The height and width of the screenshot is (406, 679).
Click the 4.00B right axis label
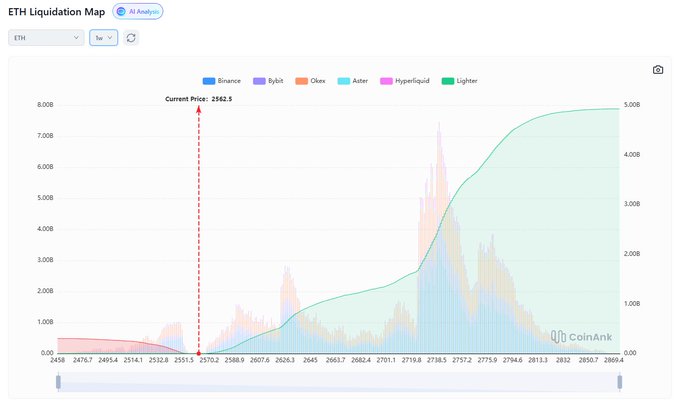632,155
